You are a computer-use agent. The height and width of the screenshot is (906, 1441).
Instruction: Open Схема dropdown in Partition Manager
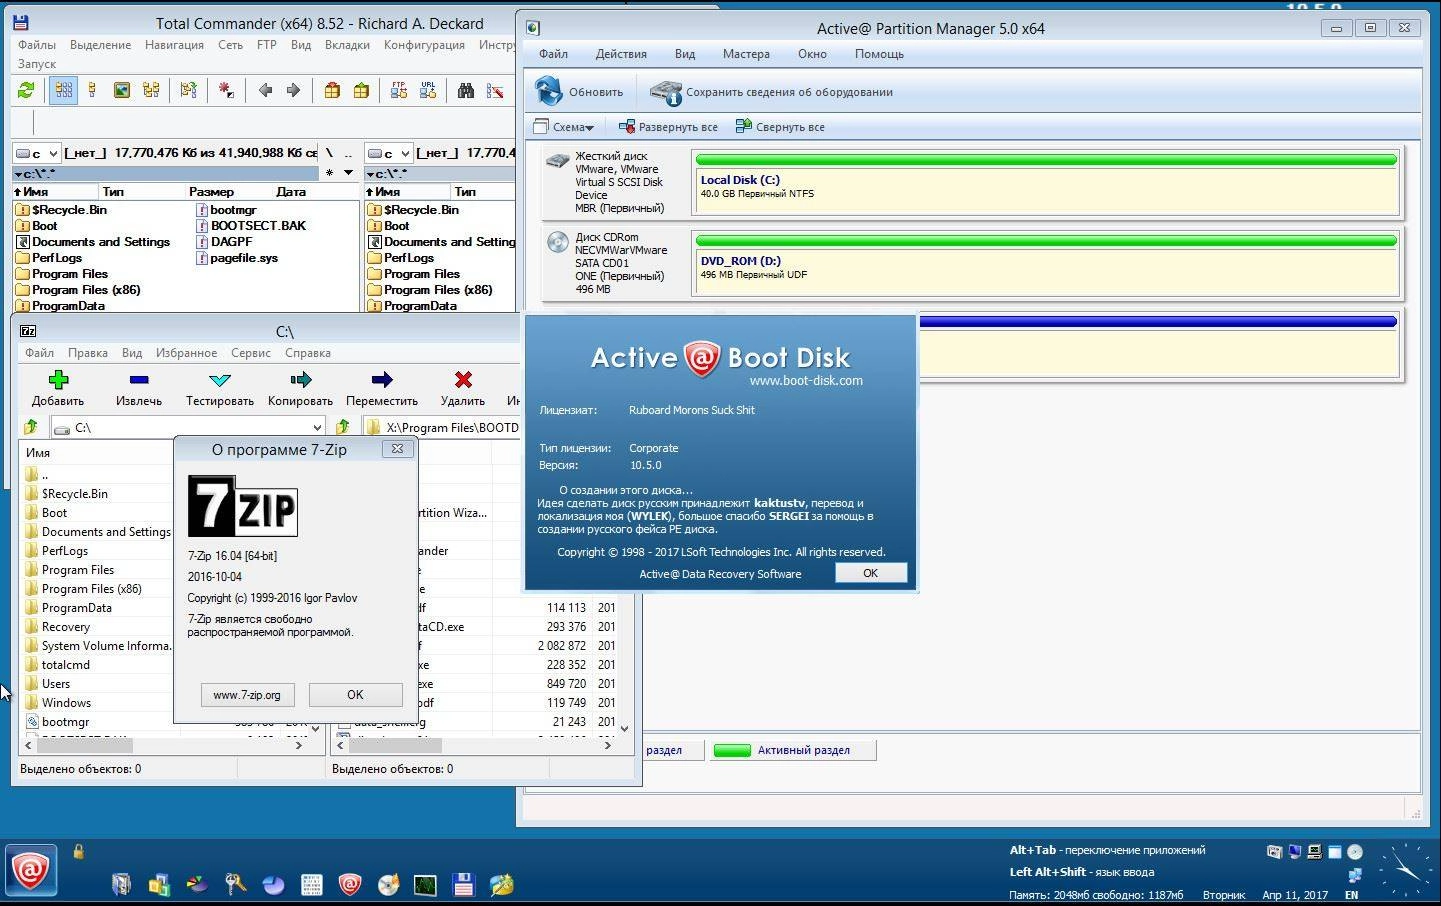pos(564,127)
